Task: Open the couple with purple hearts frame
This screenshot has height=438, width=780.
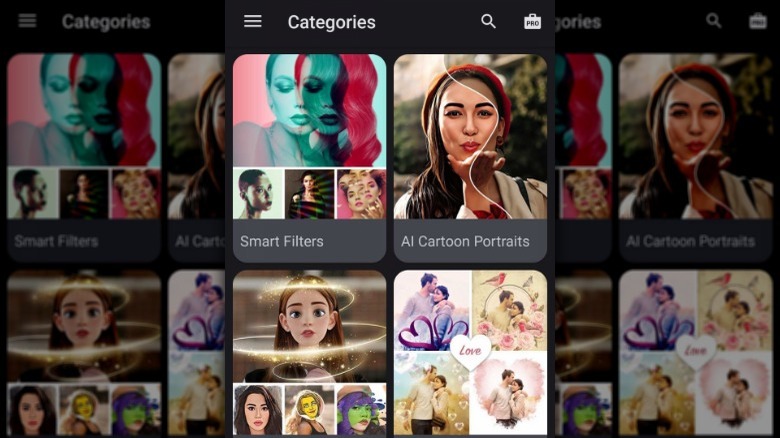Action: (432, 311)
